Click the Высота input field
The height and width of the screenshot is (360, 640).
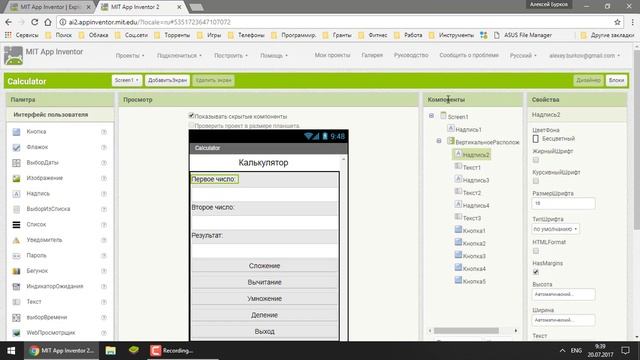click(563, 294)
